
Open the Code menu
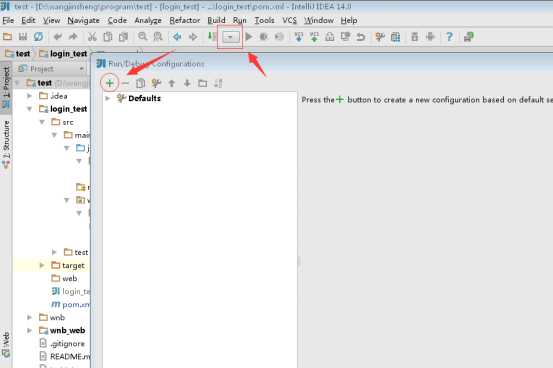tap(117, 20)
